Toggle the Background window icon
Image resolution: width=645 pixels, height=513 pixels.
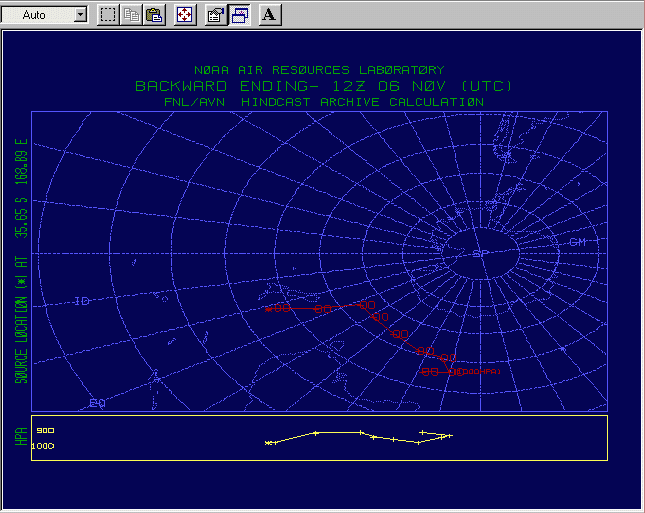pos(240,15)
